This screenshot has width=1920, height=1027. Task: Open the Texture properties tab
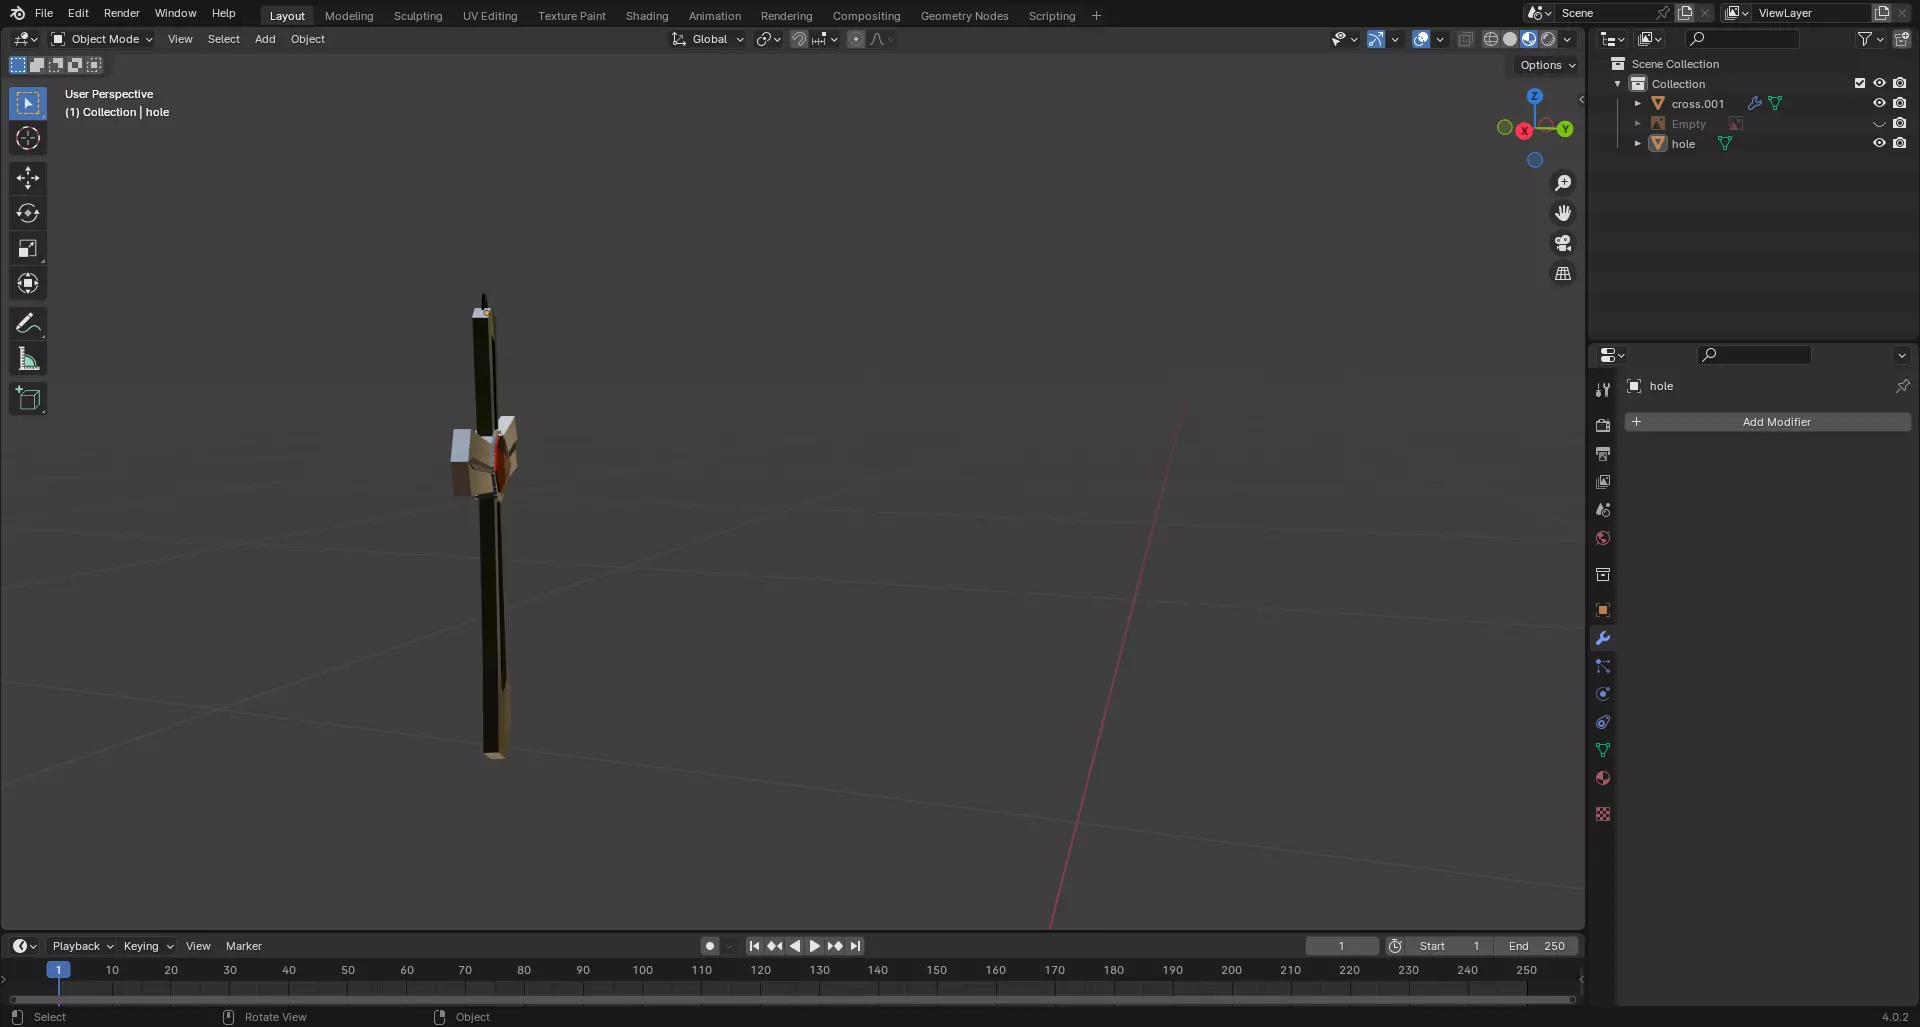1603,814
